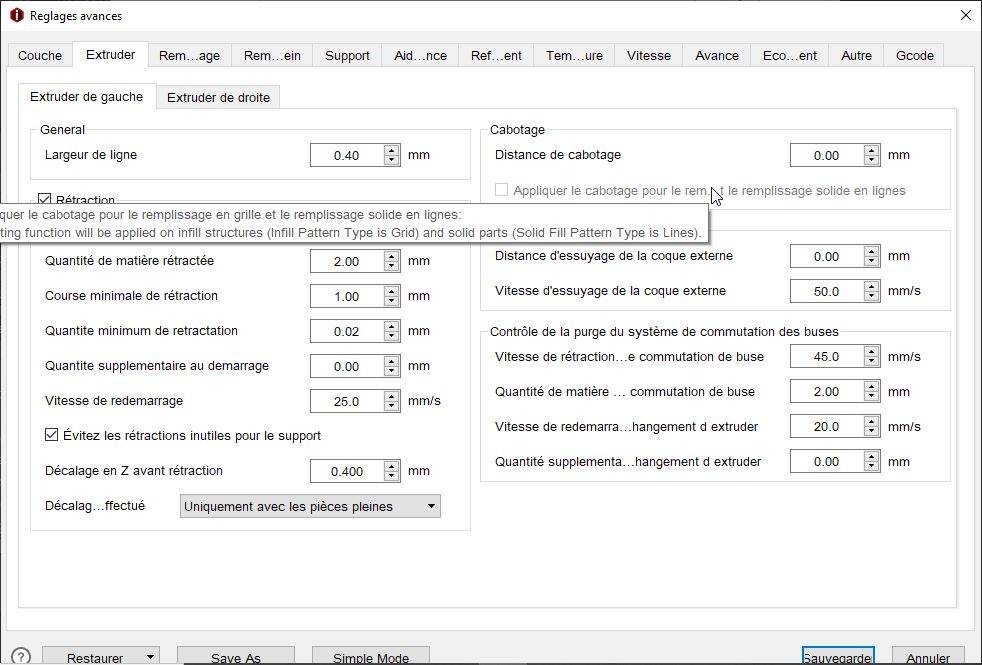Decrease Quantité de matière commutation de buse value
The image size is (982, 665).
(872, 396)
